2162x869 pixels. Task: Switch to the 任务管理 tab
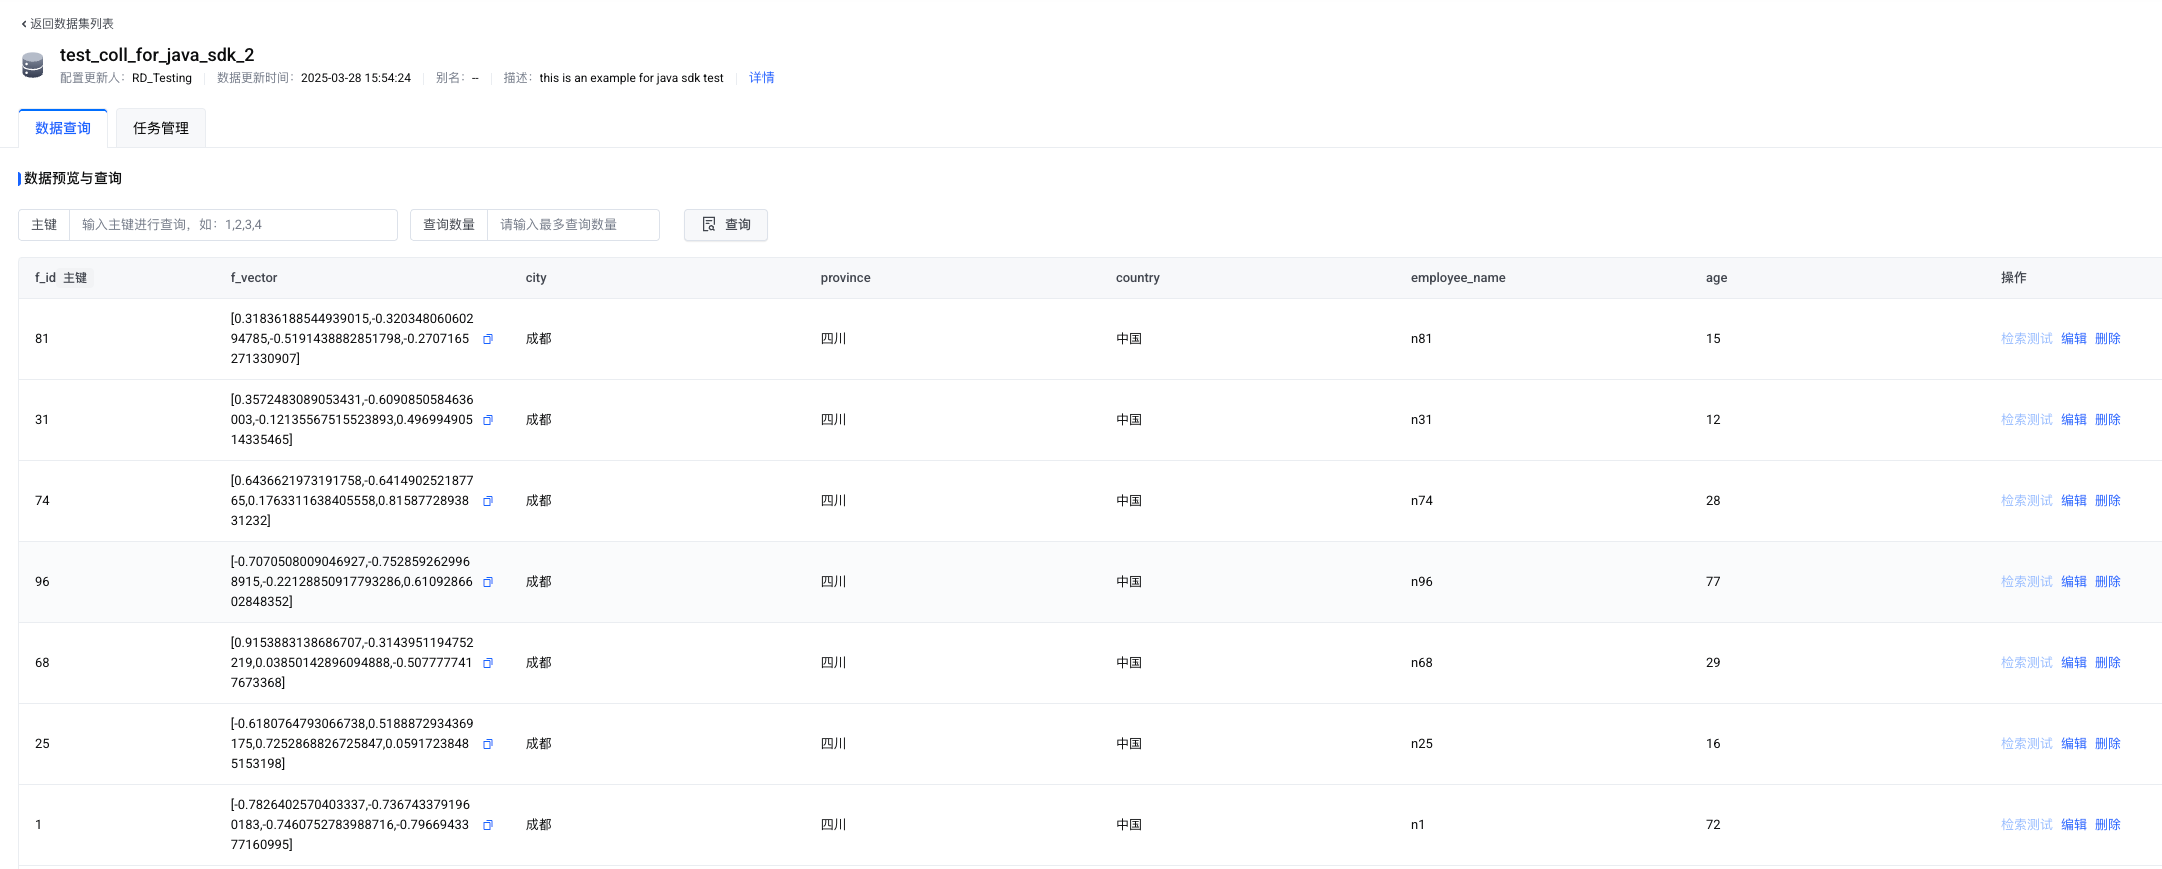click(161, 128)
